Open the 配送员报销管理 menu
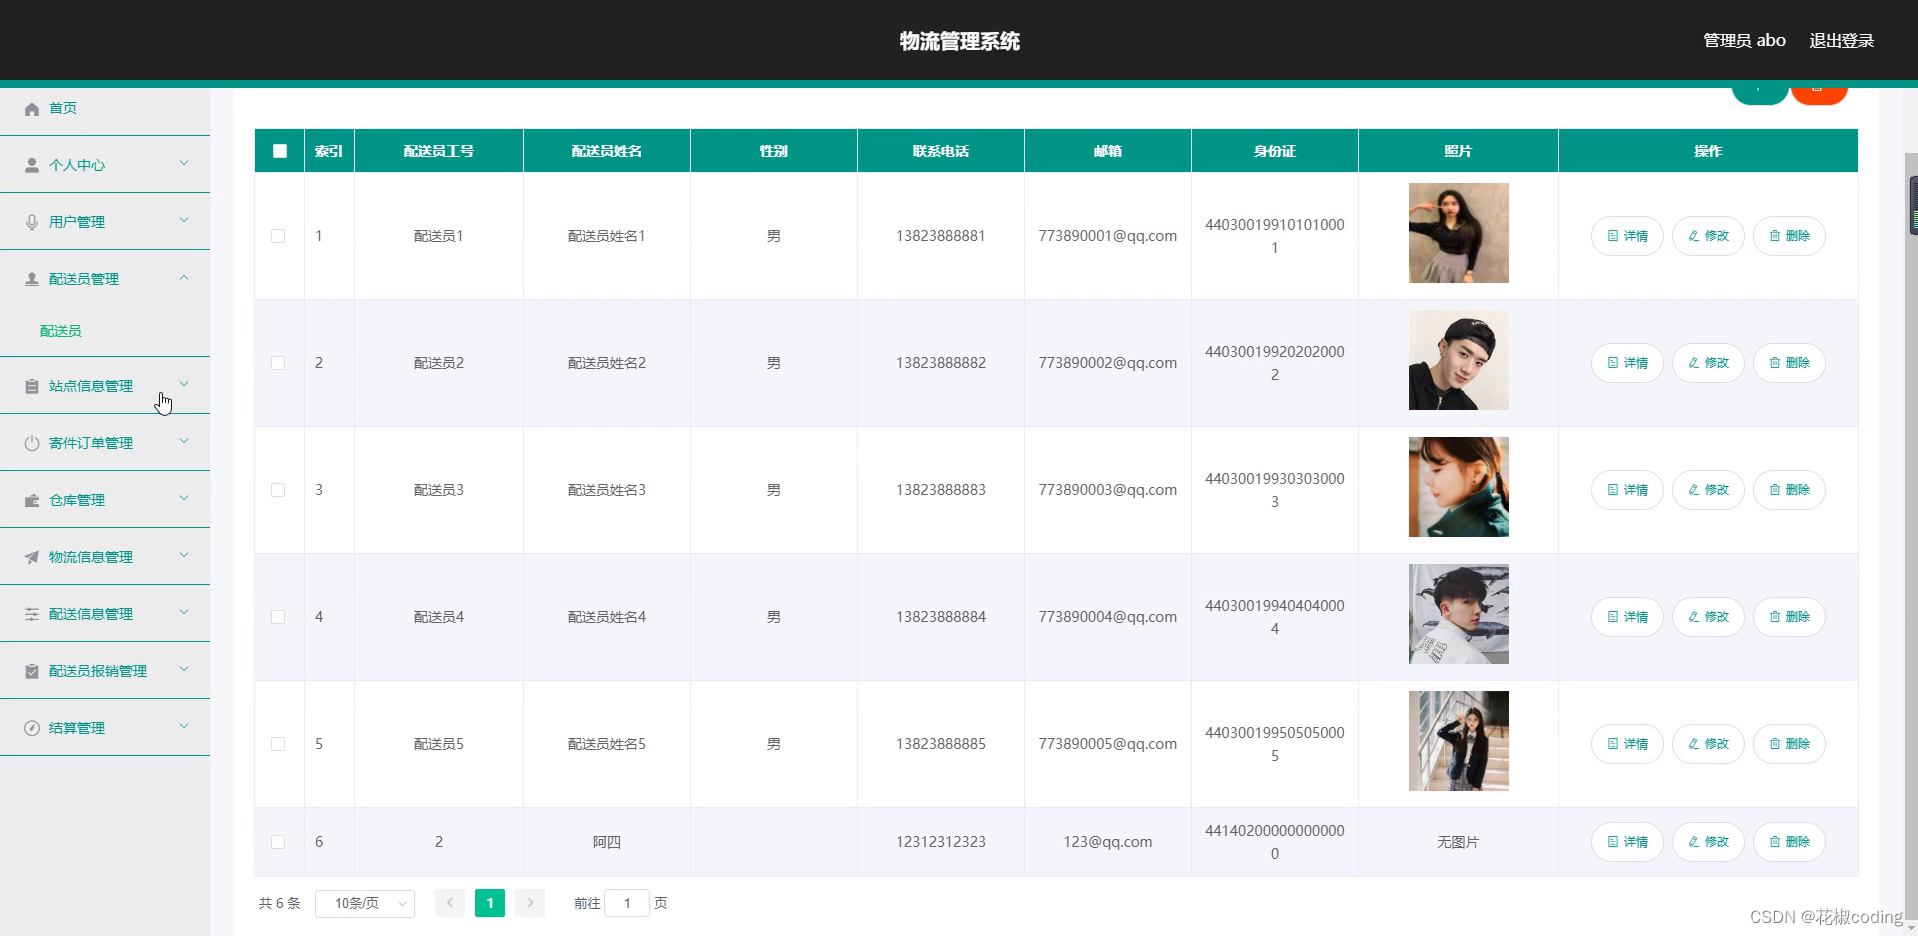Viewport: 1918px width, 936px height. 105,671
